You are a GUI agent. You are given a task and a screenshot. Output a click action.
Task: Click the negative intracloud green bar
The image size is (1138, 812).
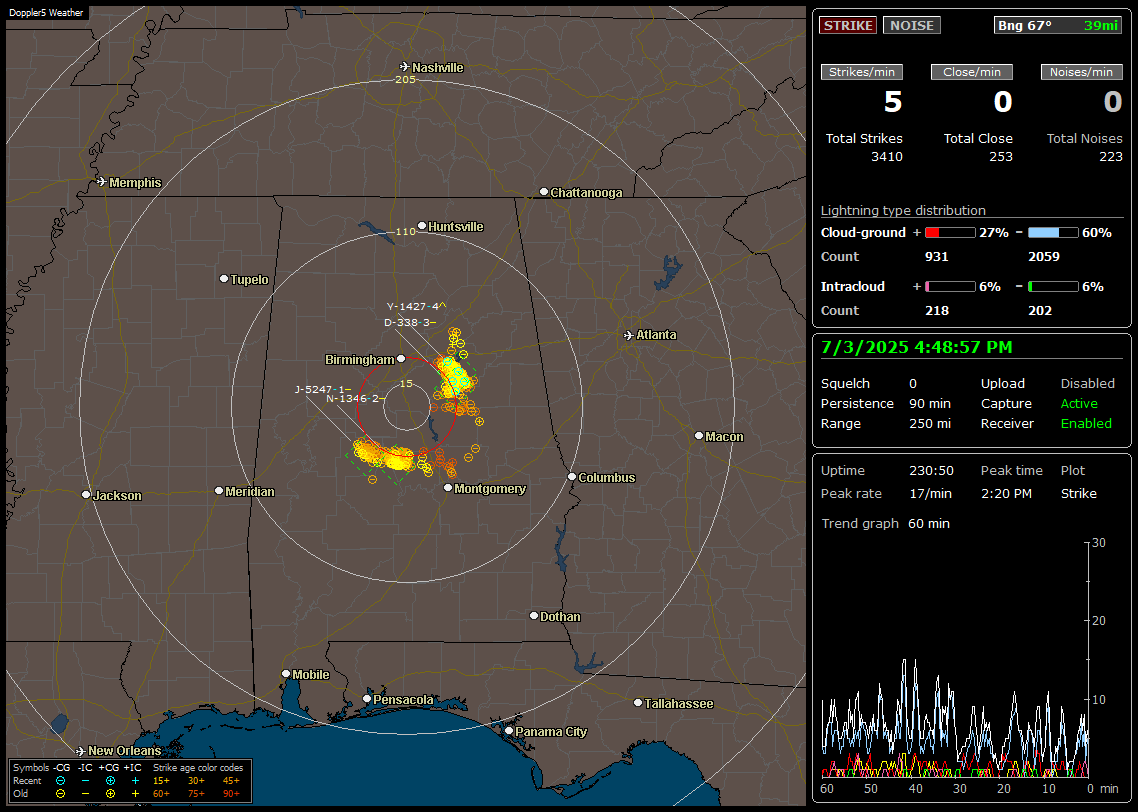pyautogui.click(x=1053, y=287)
